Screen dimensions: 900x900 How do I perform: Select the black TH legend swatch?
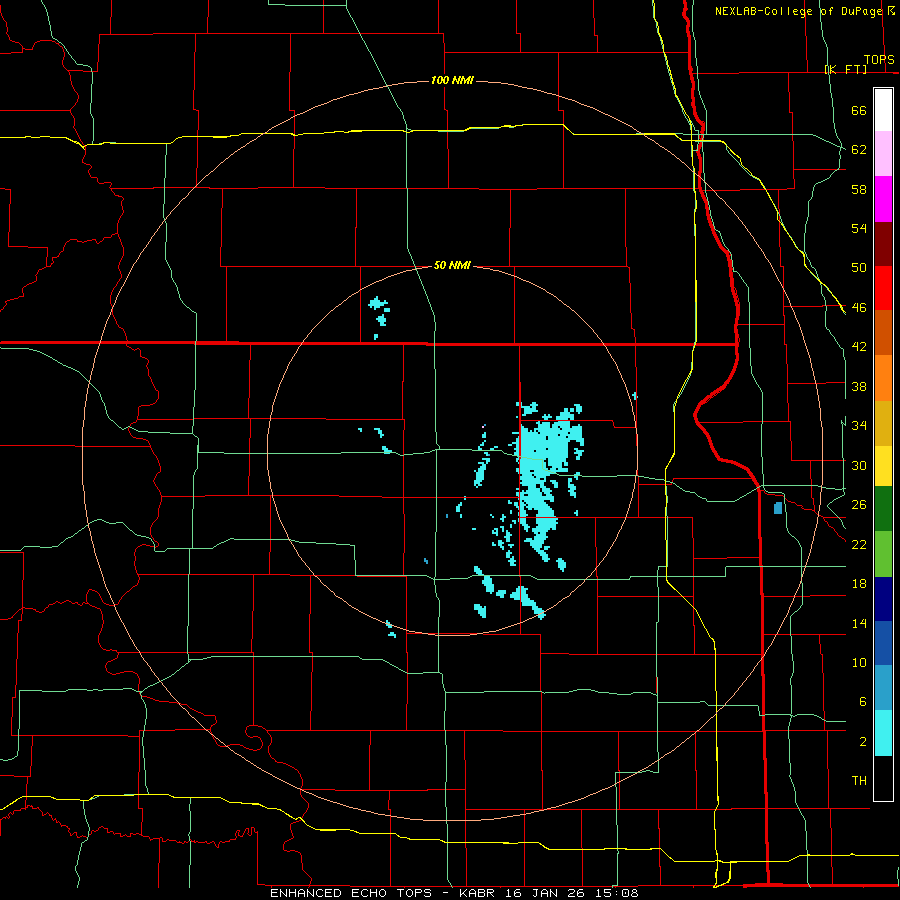click(x=883, y=778)
